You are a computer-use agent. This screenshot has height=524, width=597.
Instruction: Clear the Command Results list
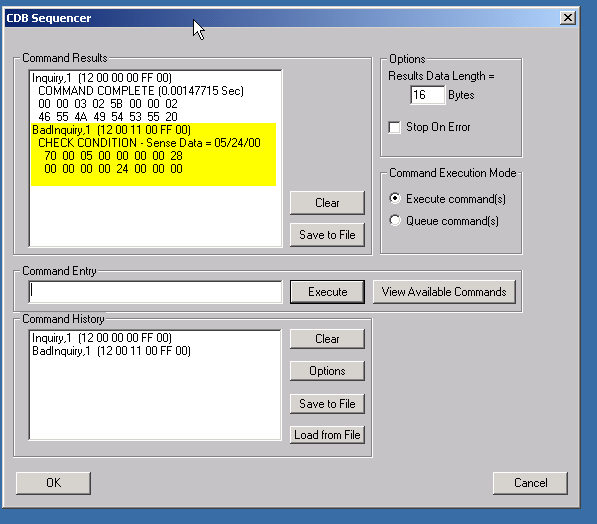[327, 203]
